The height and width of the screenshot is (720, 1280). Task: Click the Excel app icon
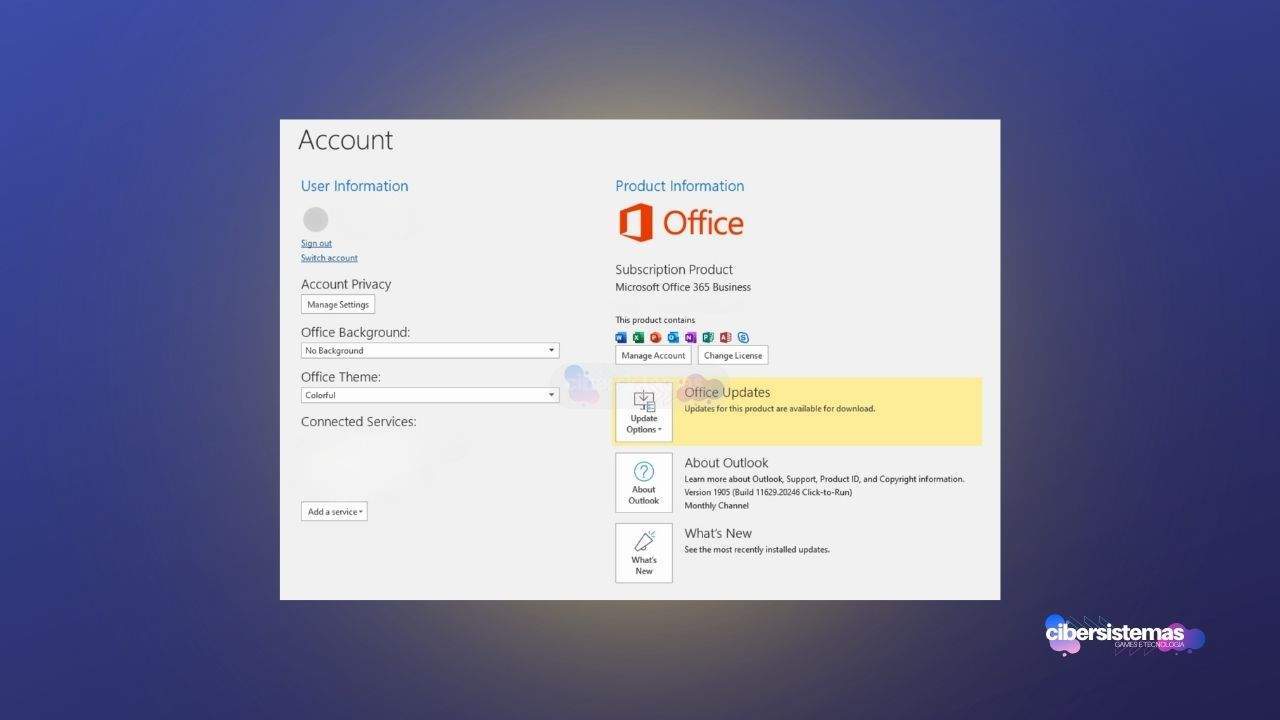(x=638, y=337)
